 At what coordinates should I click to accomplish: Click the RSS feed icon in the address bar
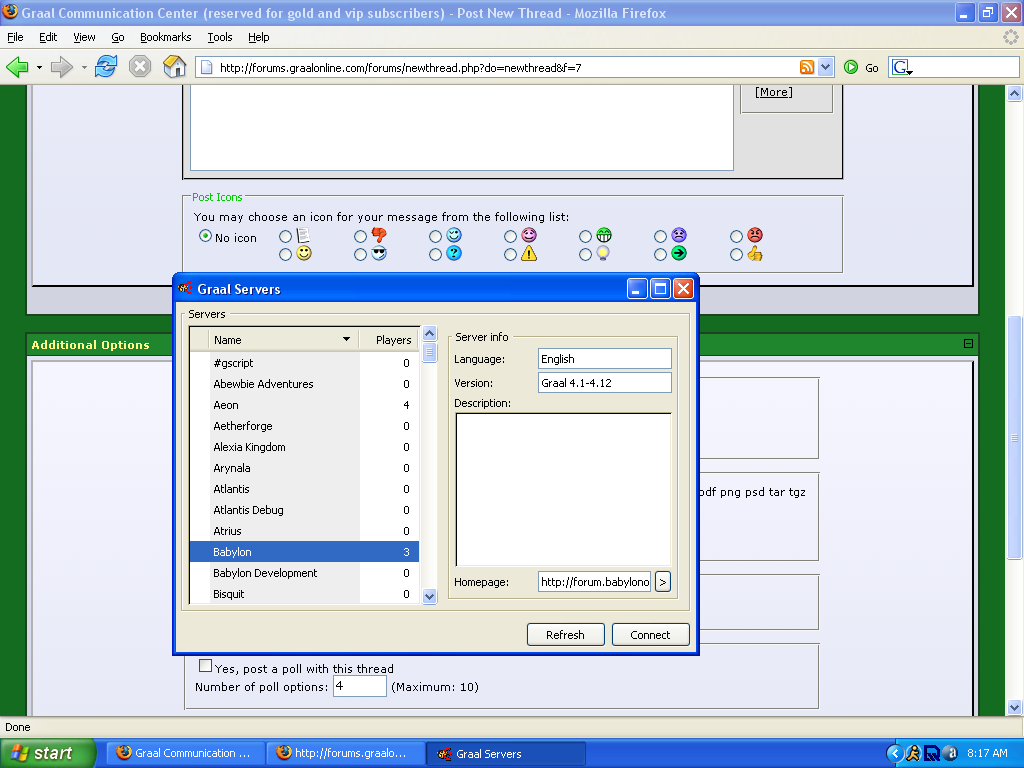point(807,67)
